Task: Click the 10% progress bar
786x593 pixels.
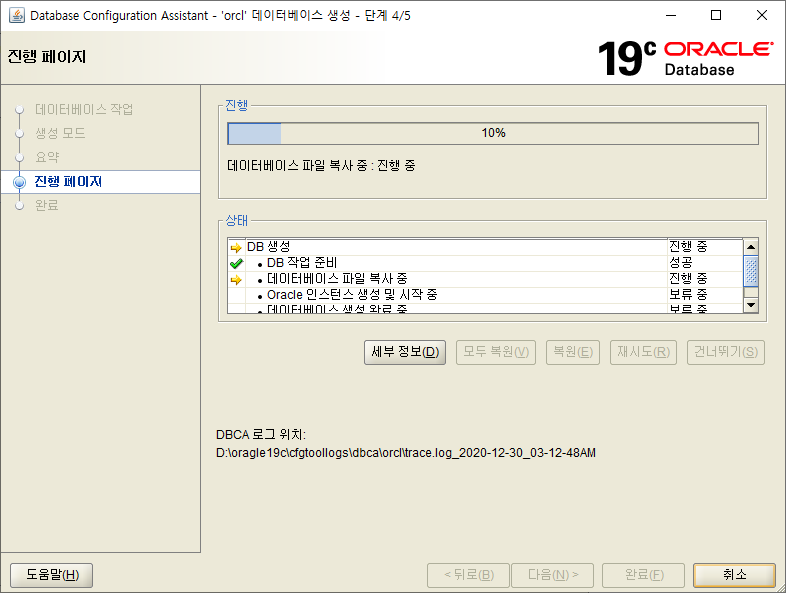Action: [x=493, y=133]
